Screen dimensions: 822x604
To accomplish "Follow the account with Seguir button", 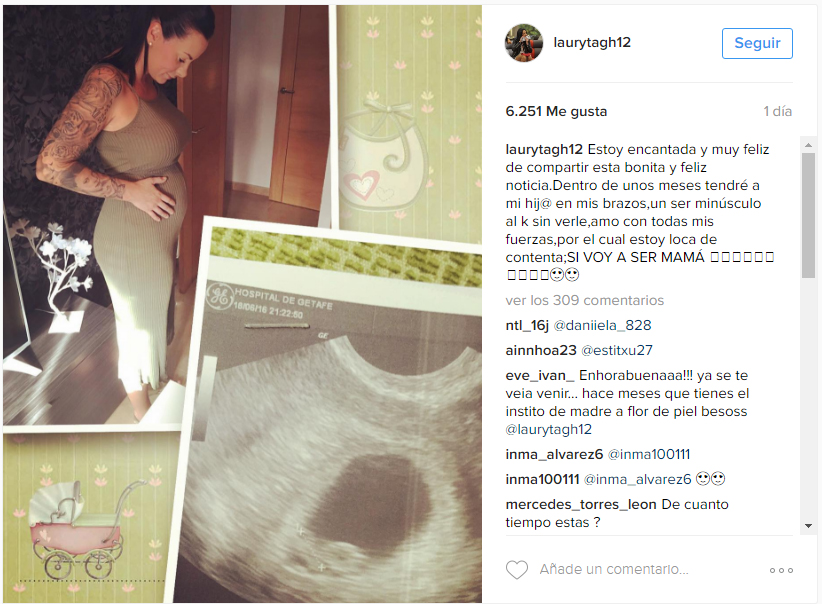I will (757, 43).
